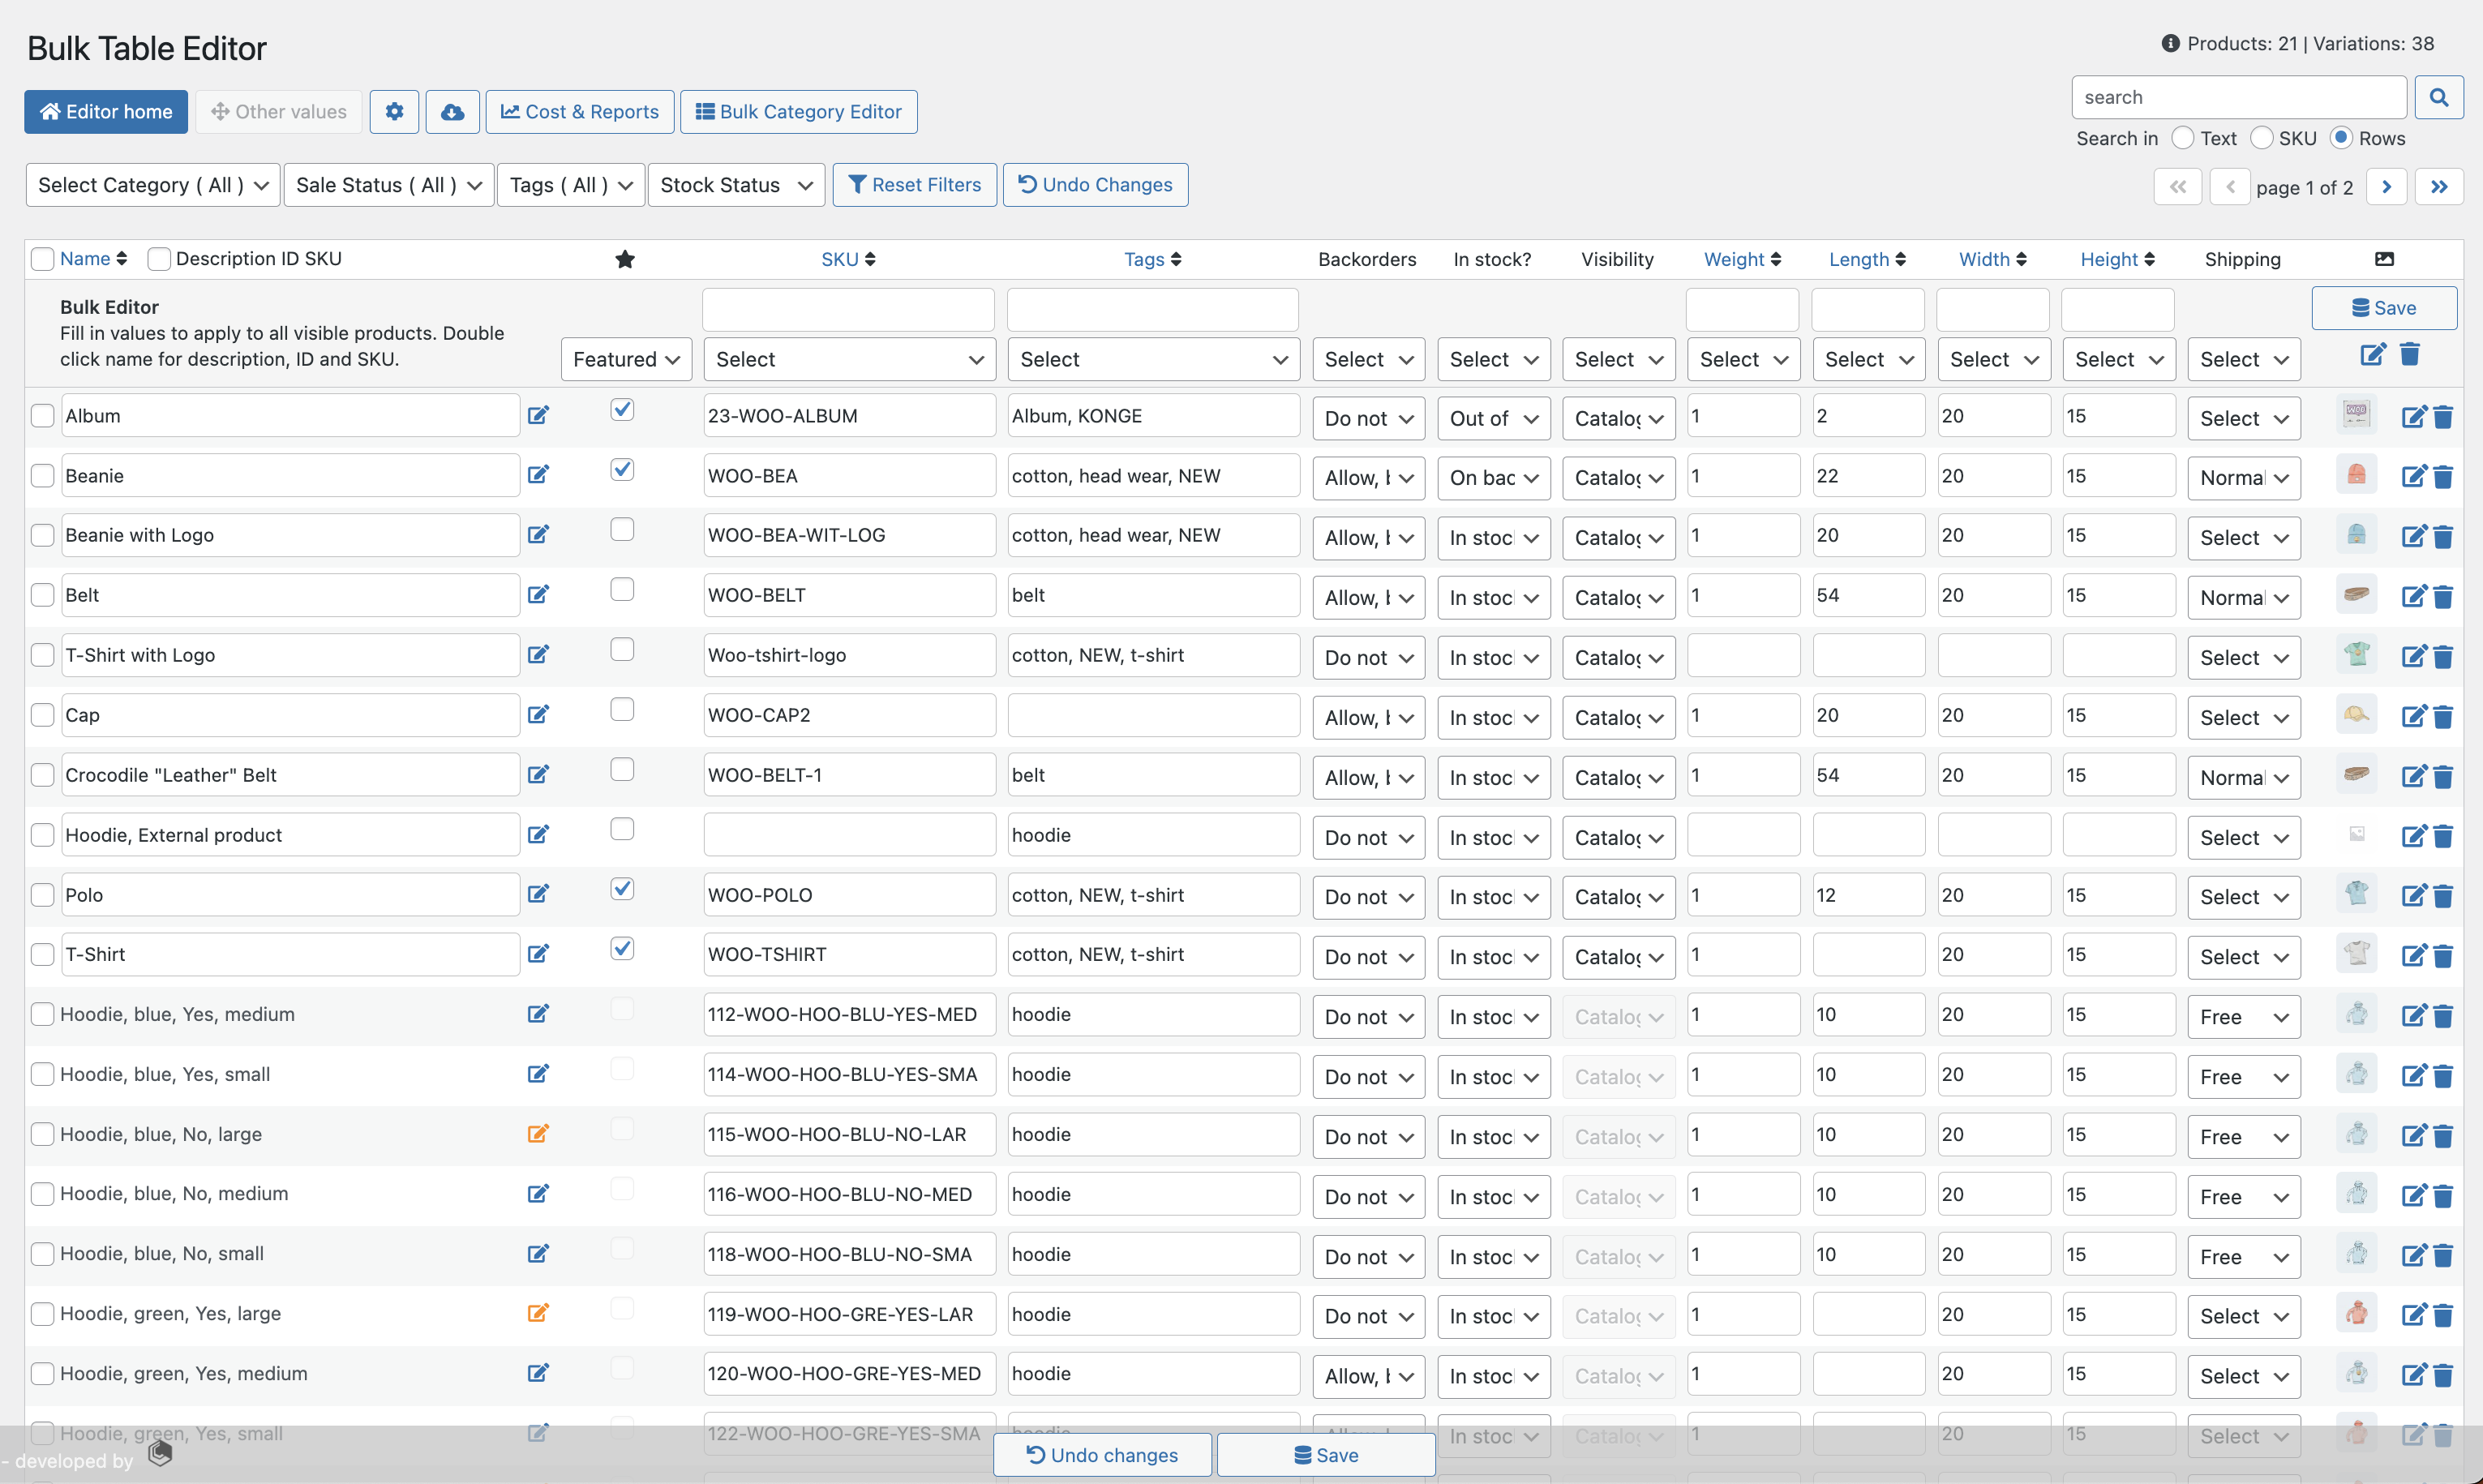
Task: Open the Backorders dropdown for Polo
Action: (1368, 896)
